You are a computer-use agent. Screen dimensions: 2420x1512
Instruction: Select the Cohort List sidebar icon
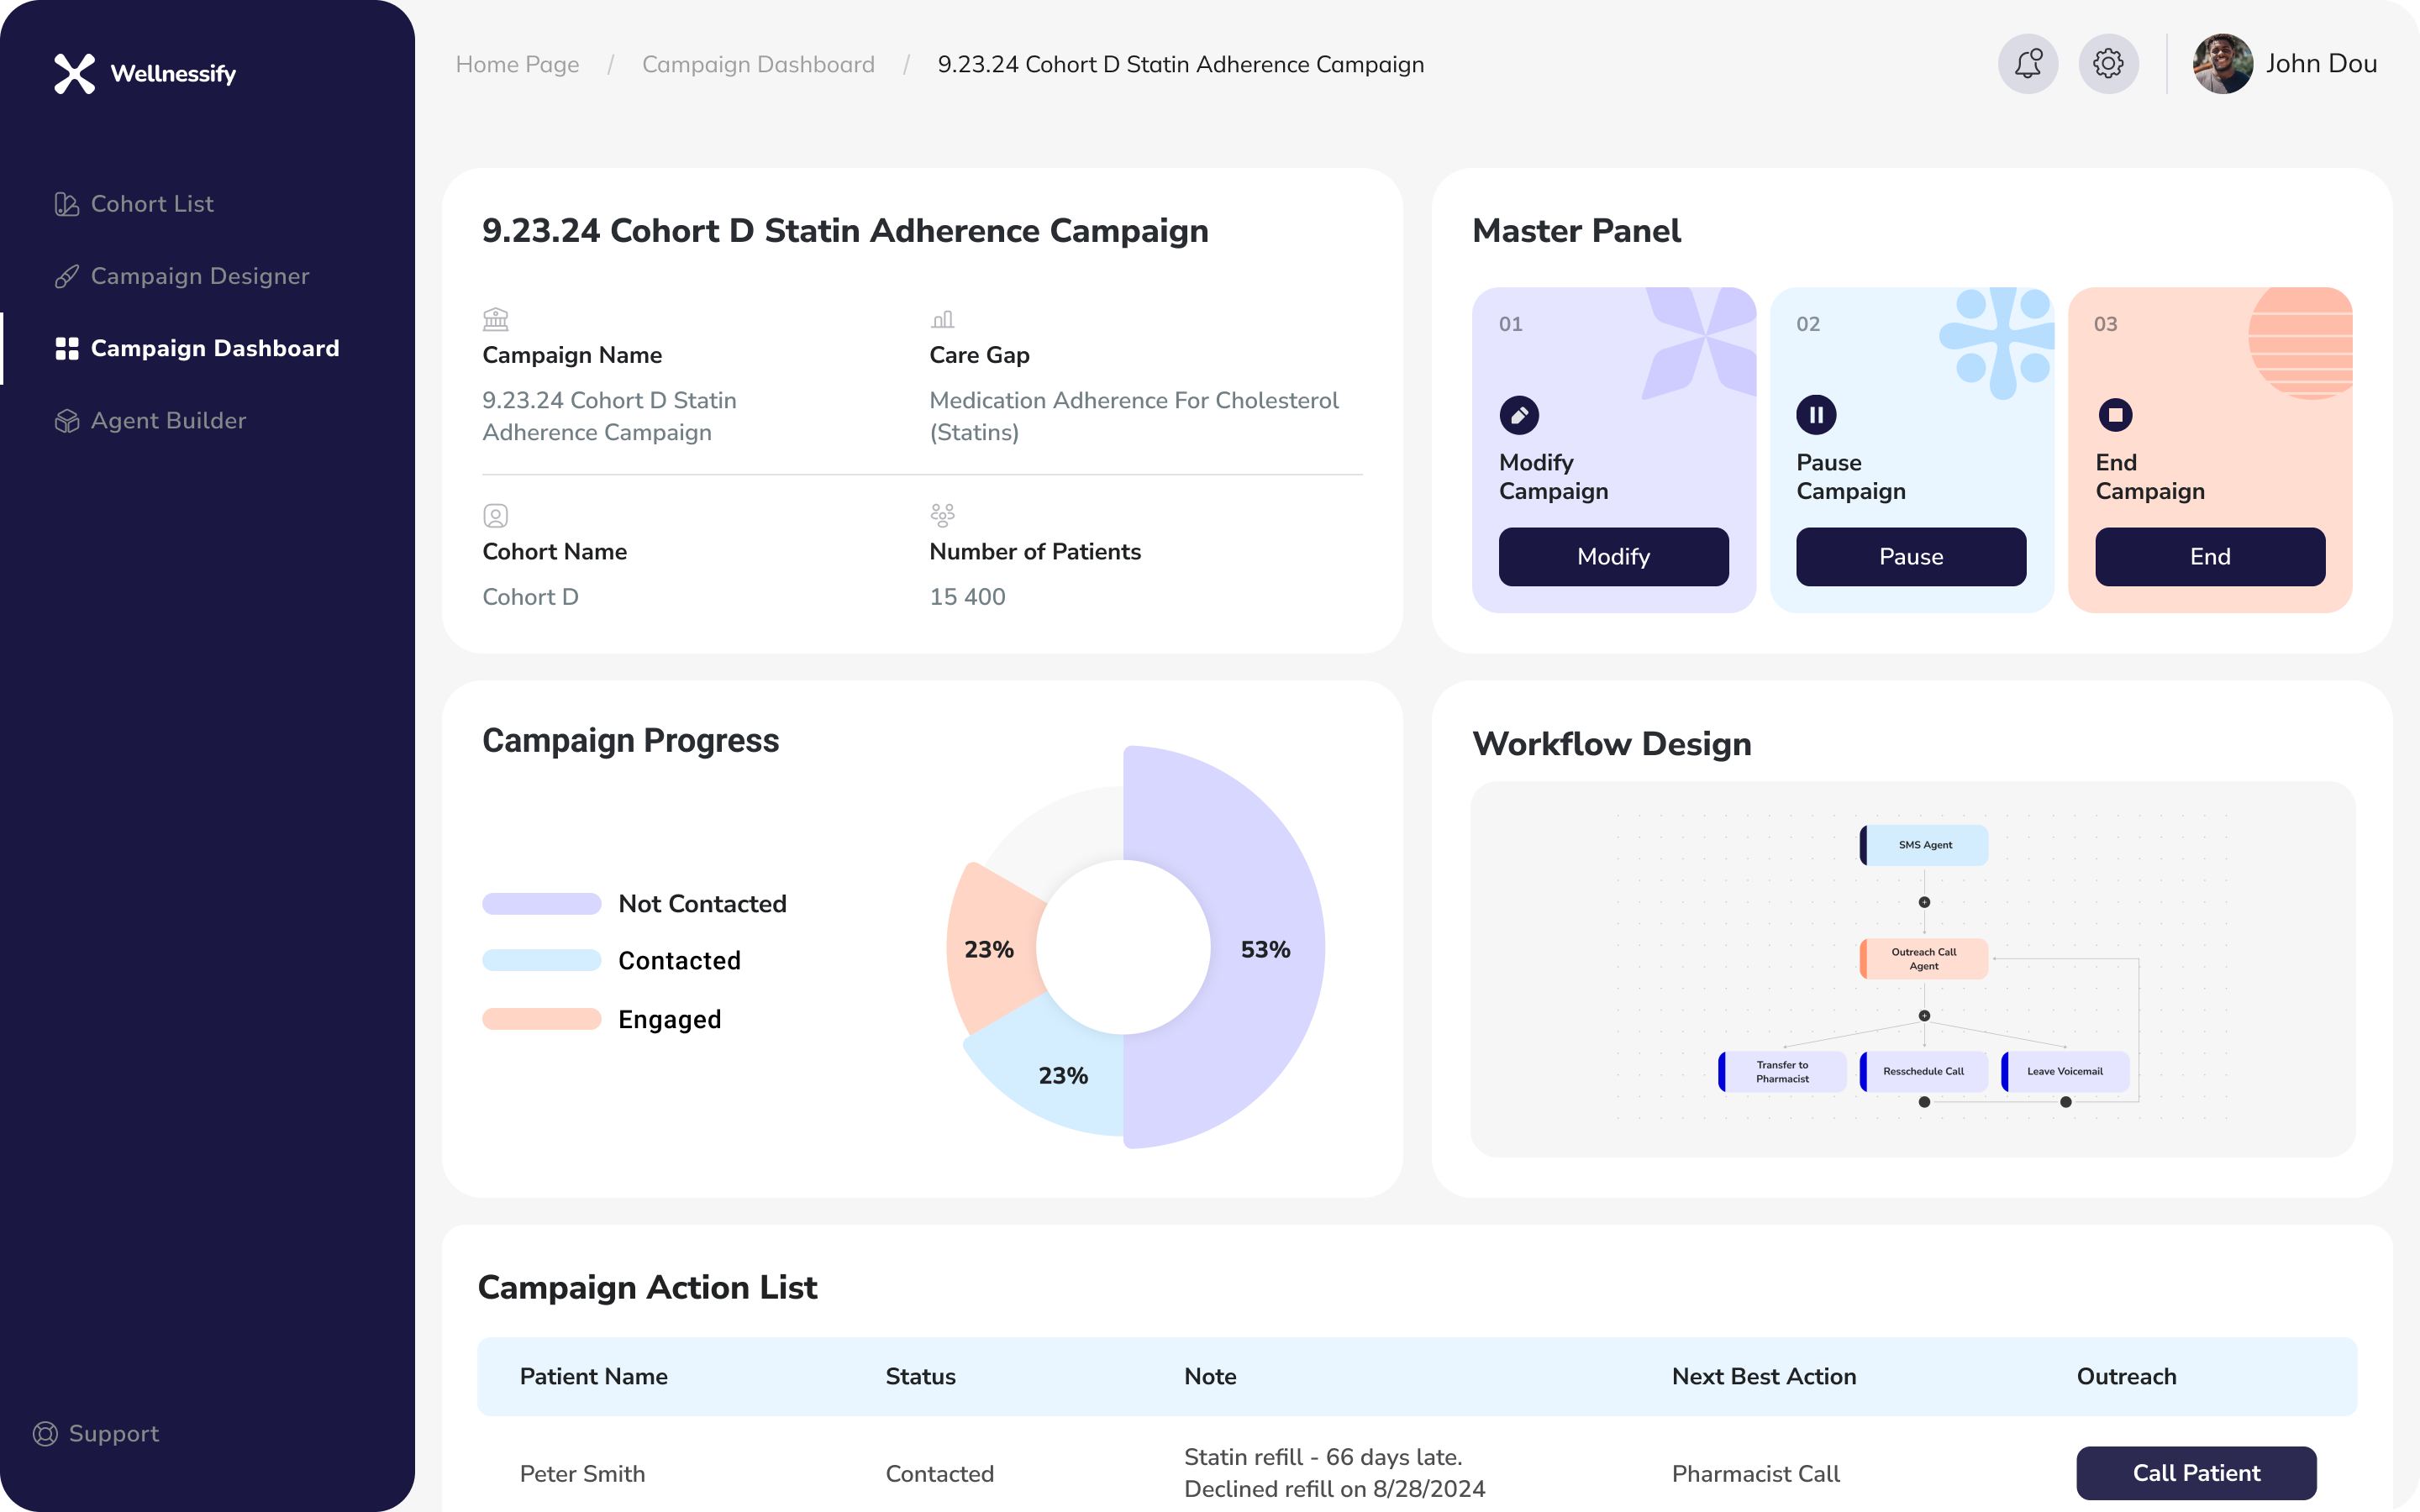(x=66, y=203)
